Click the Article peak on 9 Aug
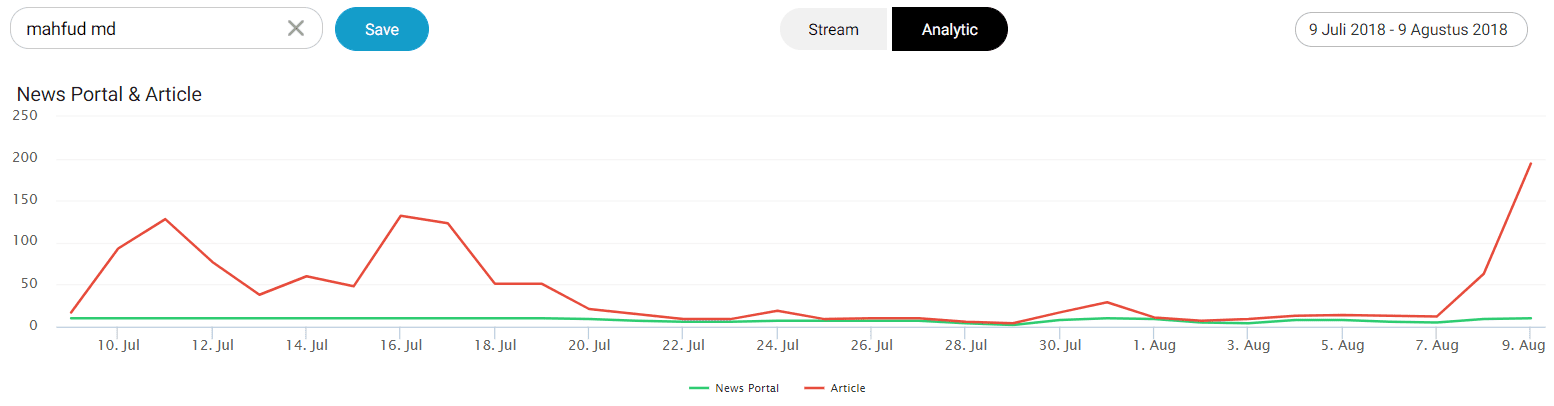 1531,163
